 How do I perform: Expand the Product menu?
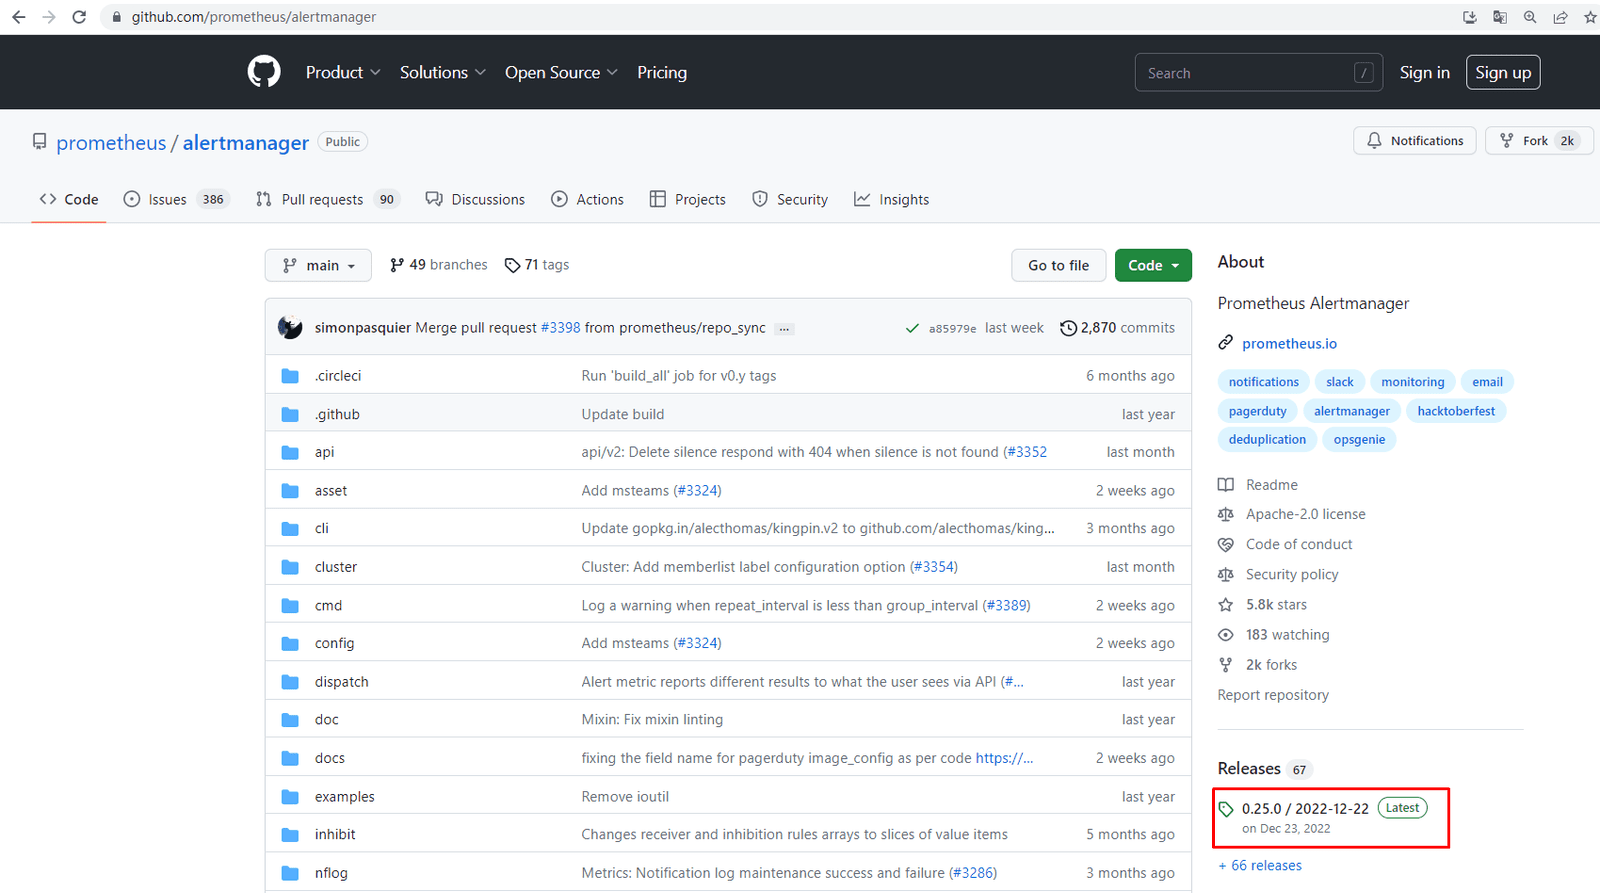343,72
